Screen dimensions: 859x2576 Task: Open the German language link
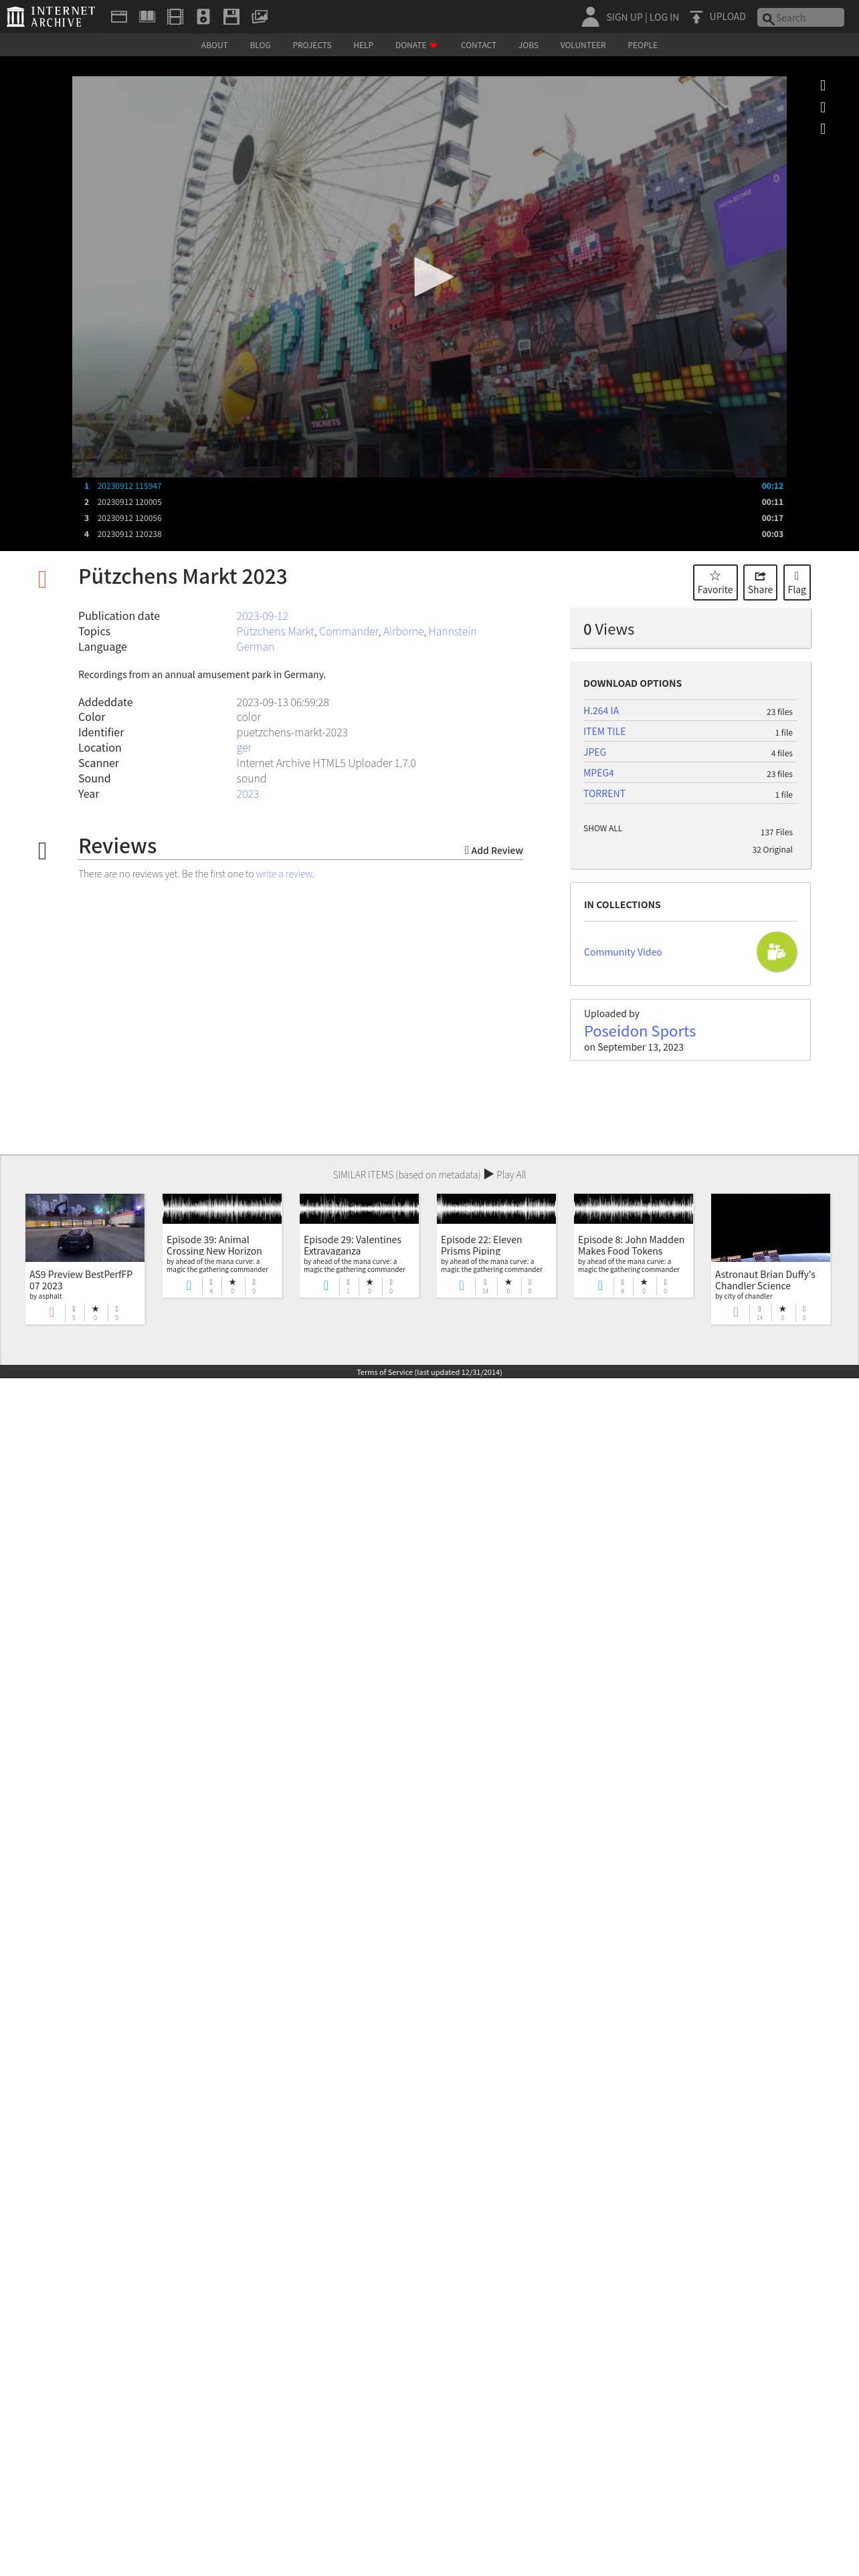pos(255,647)
